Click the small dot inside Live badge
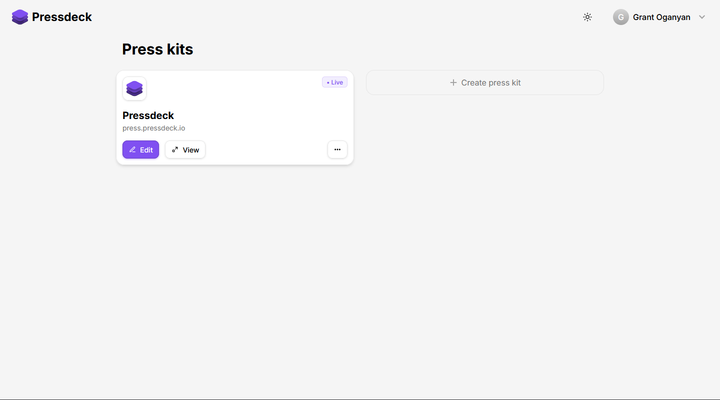The height and width of the screenshot is (400, 720). coord(327,82)
